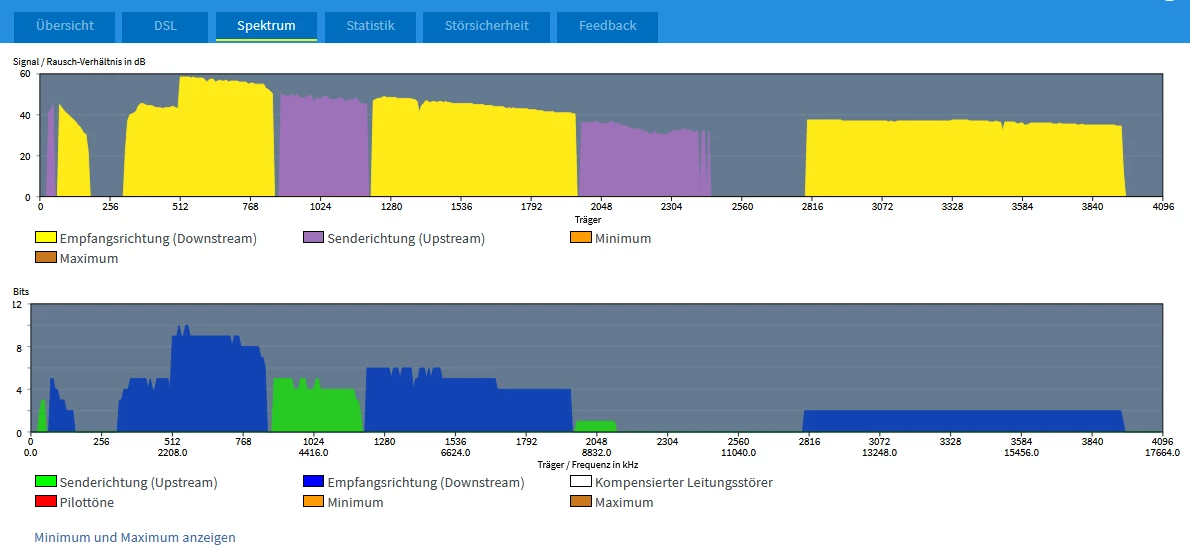Click the 15456.0 frequency value

point(1022,452)
